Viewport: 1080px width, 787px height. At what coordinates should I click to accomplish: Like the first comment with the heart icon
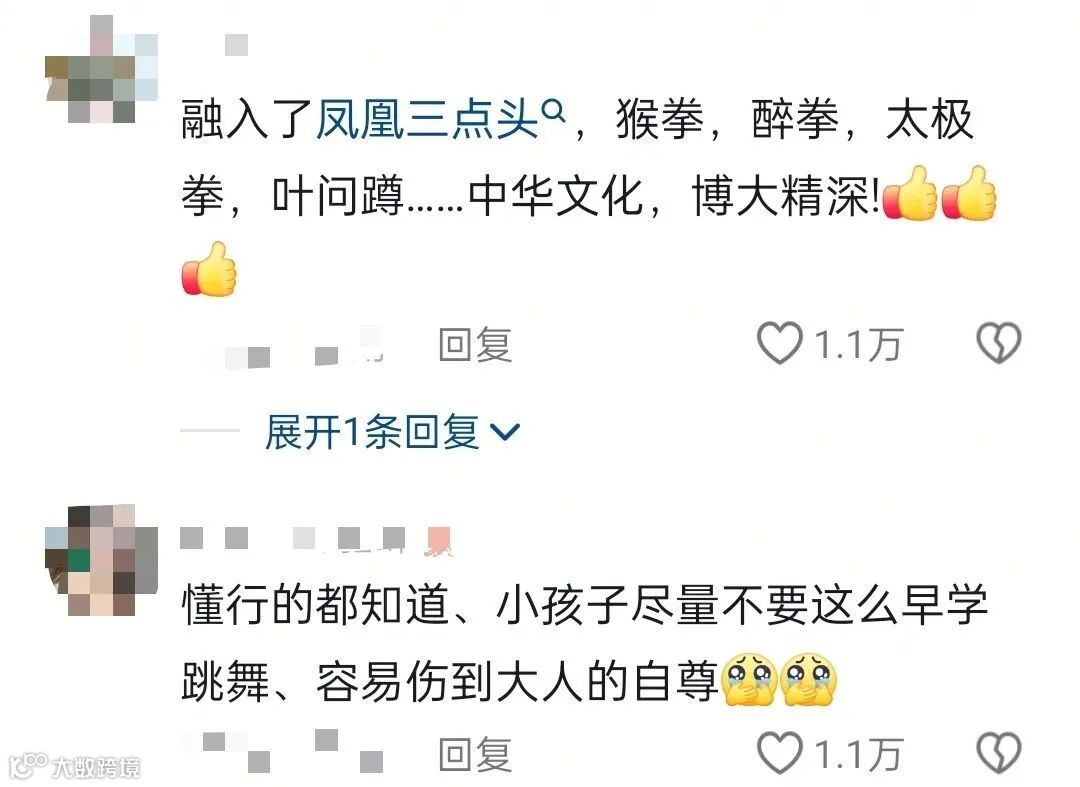[780, 343]
